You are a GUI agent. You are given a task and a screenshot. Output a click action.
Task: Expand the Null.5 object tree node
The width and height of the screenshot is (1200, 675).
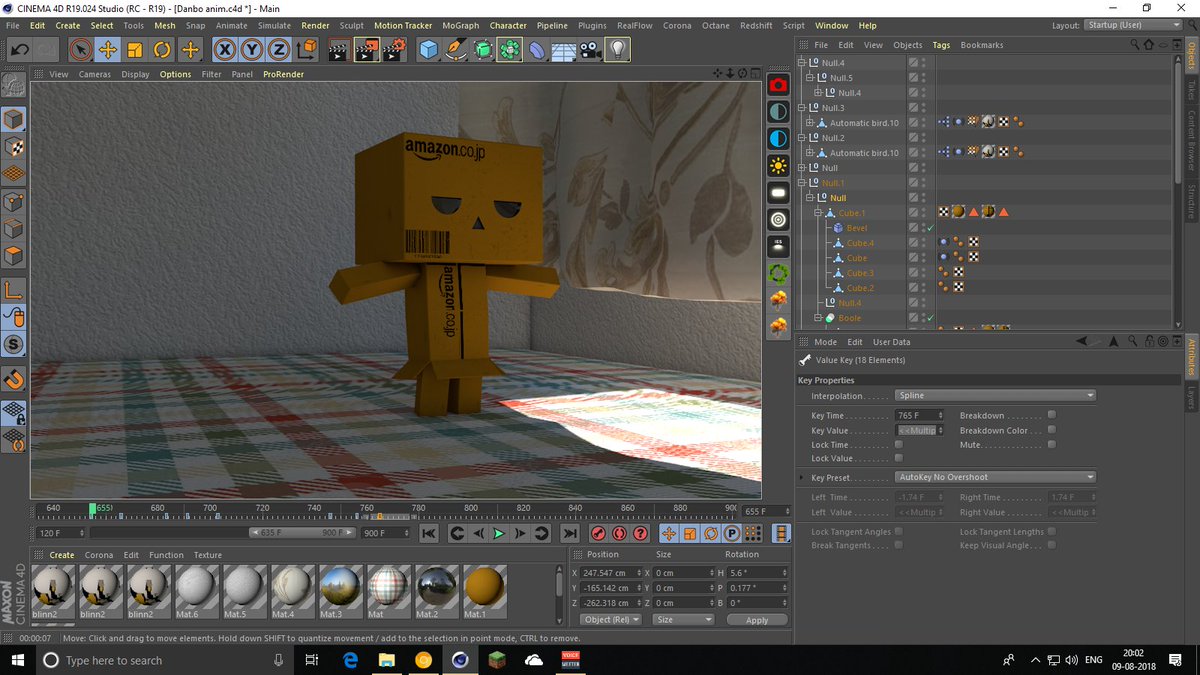coord(808,78)
